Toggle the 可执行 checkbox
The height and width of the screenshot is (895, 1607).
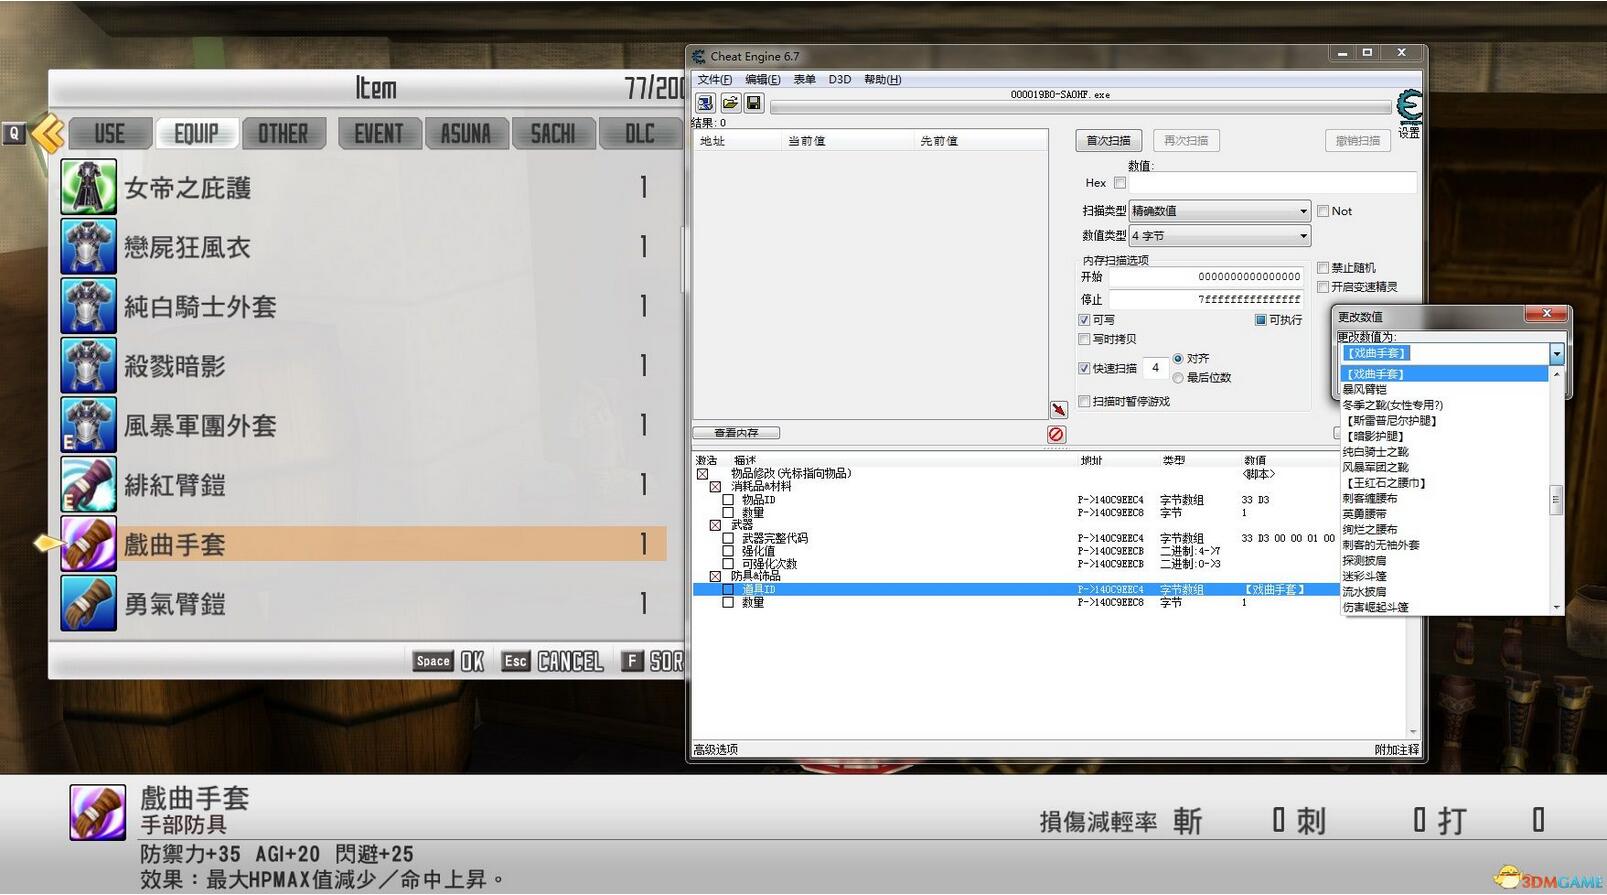pos(1261,320)
